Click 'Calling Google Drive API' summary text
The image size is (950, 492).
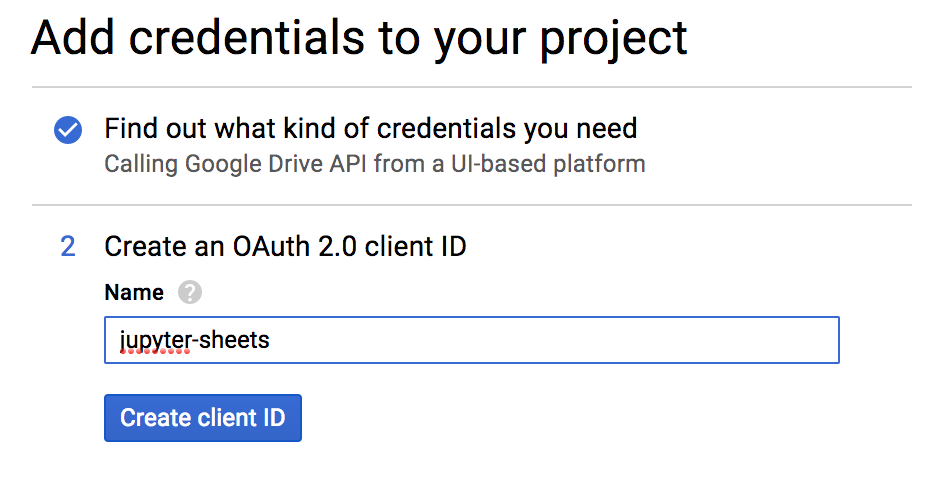pyautogui.click(x=374, y=164)
